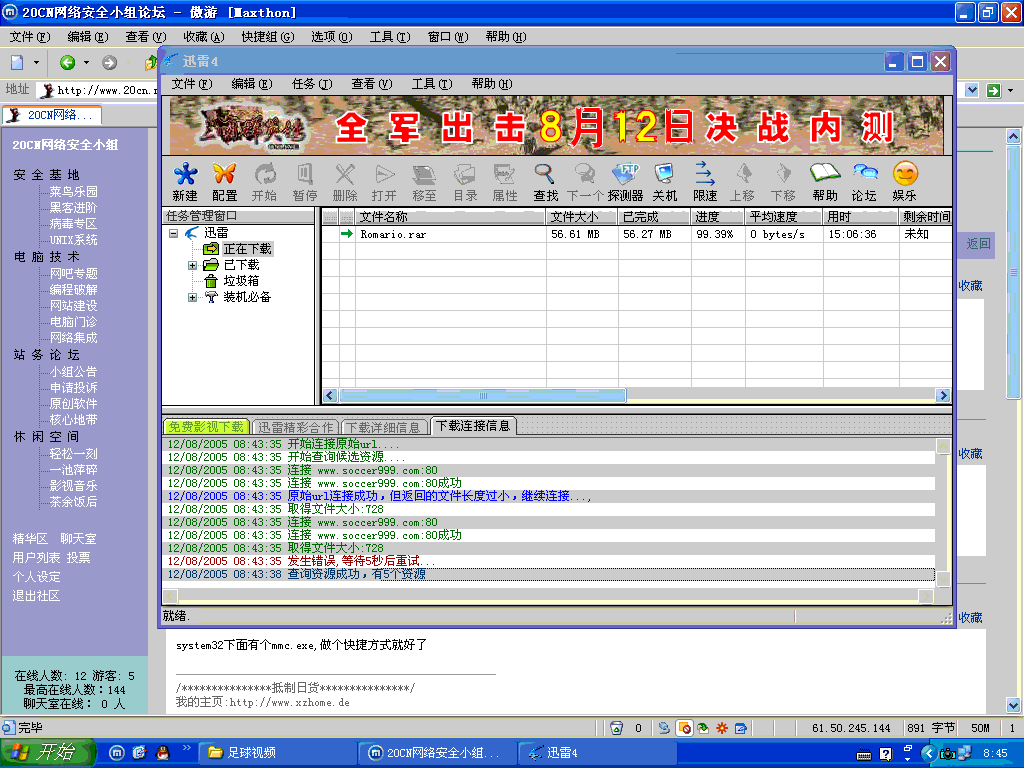This screenshot has width=1024, height=768.
Task: Click the popup blocker status bar icon
Action: tap(684, 728)
